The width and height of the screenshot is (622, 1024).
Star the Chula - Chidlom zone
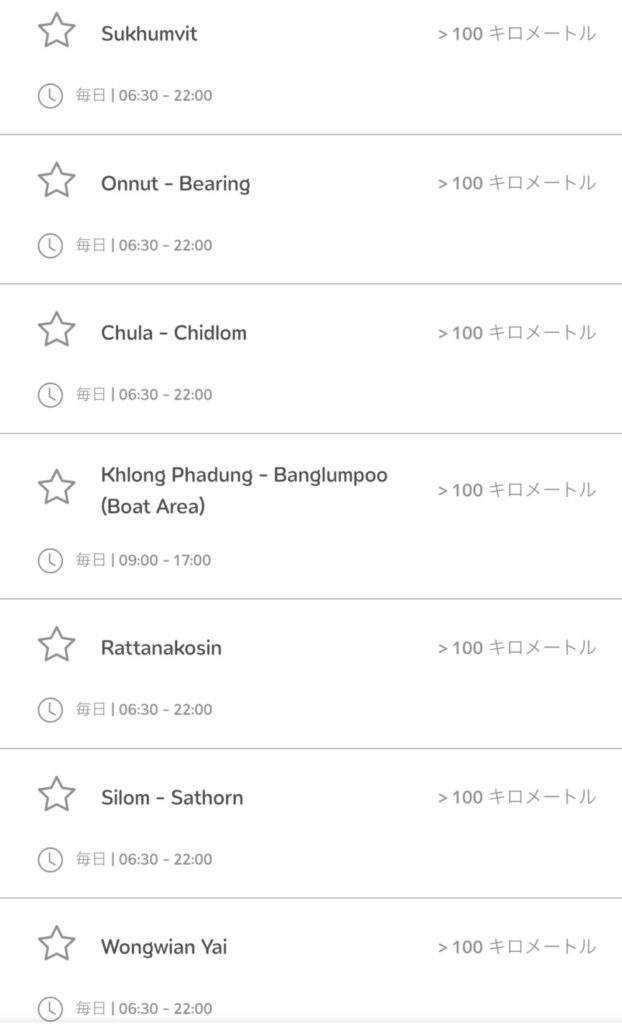(56, 330)
